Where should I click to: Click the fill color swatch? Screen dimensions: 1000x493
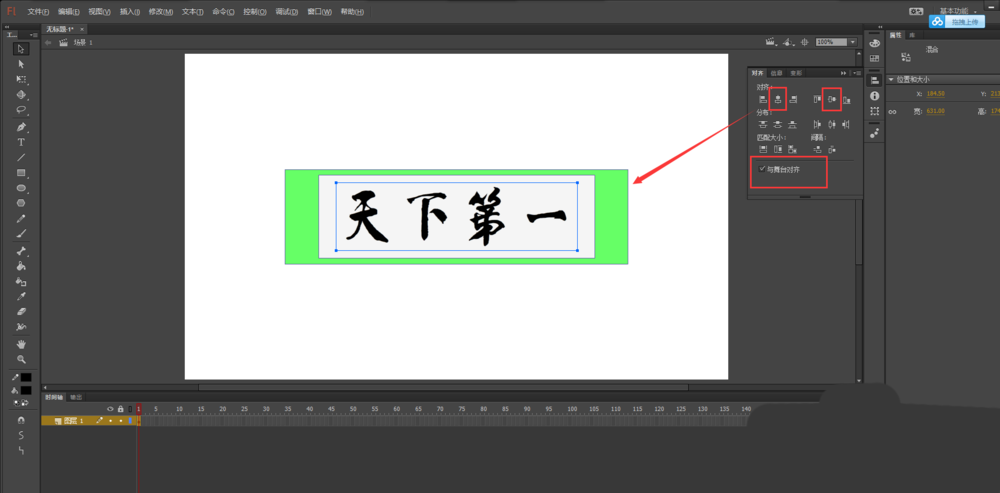click(26, 390)
